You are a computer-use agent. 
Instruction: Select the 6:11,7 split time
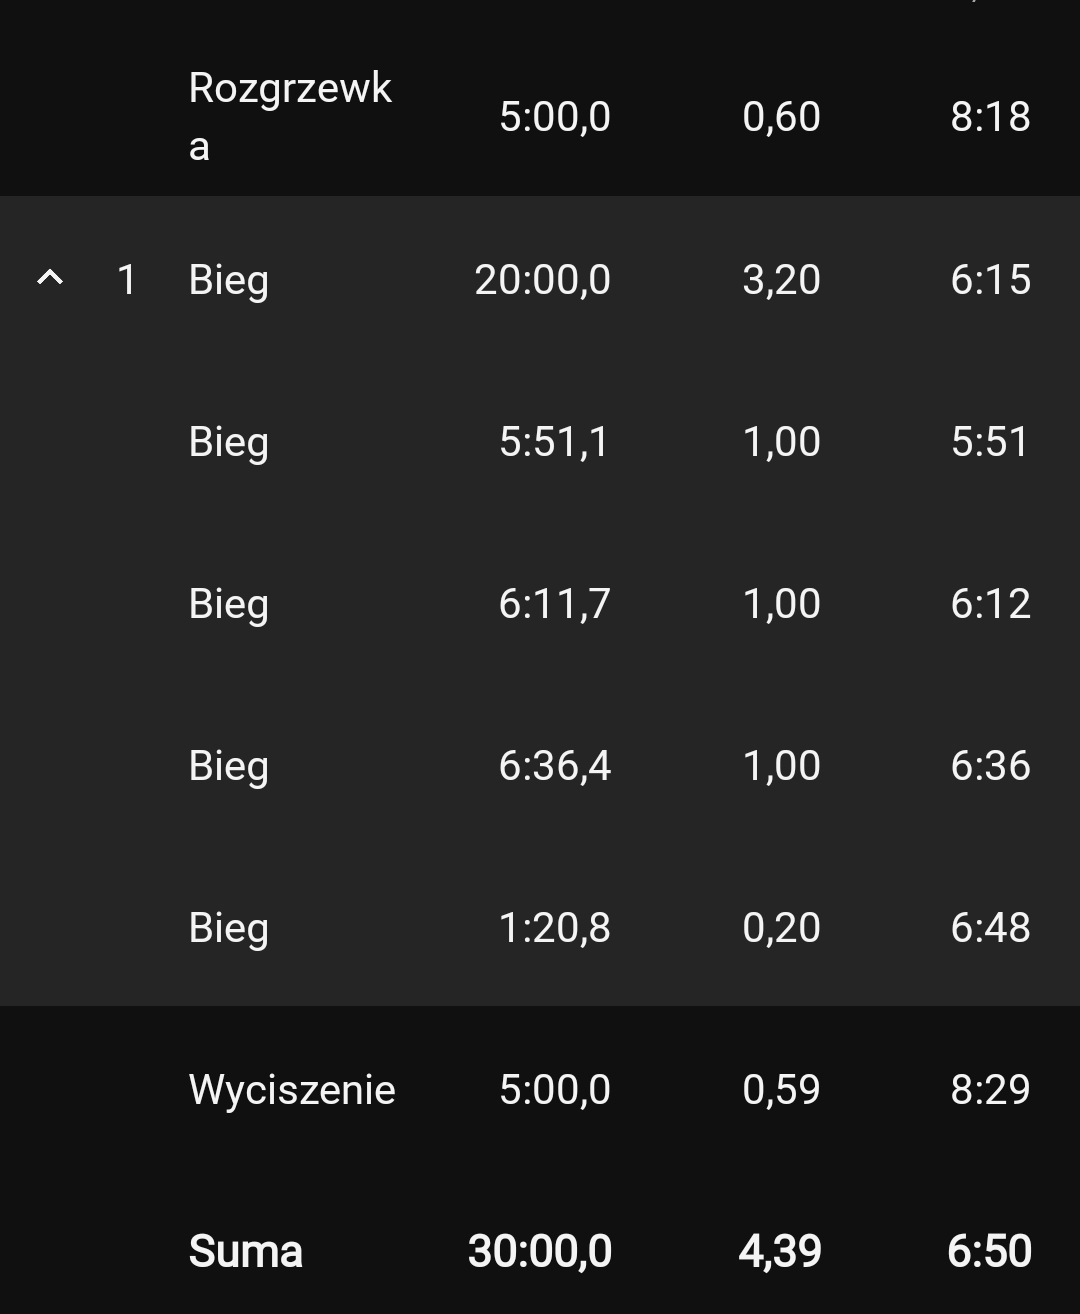[554, 604]
